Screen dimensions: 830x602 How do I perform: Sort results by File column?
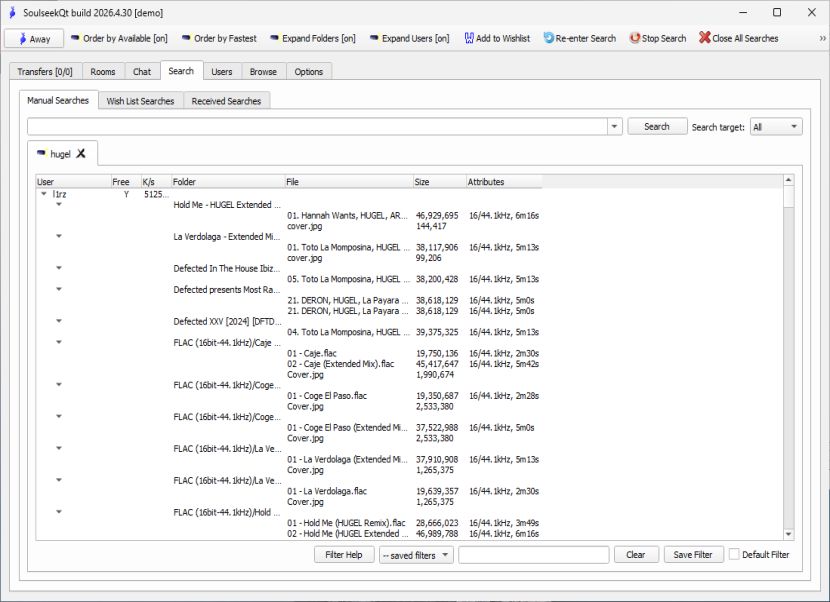pos(348,182)
